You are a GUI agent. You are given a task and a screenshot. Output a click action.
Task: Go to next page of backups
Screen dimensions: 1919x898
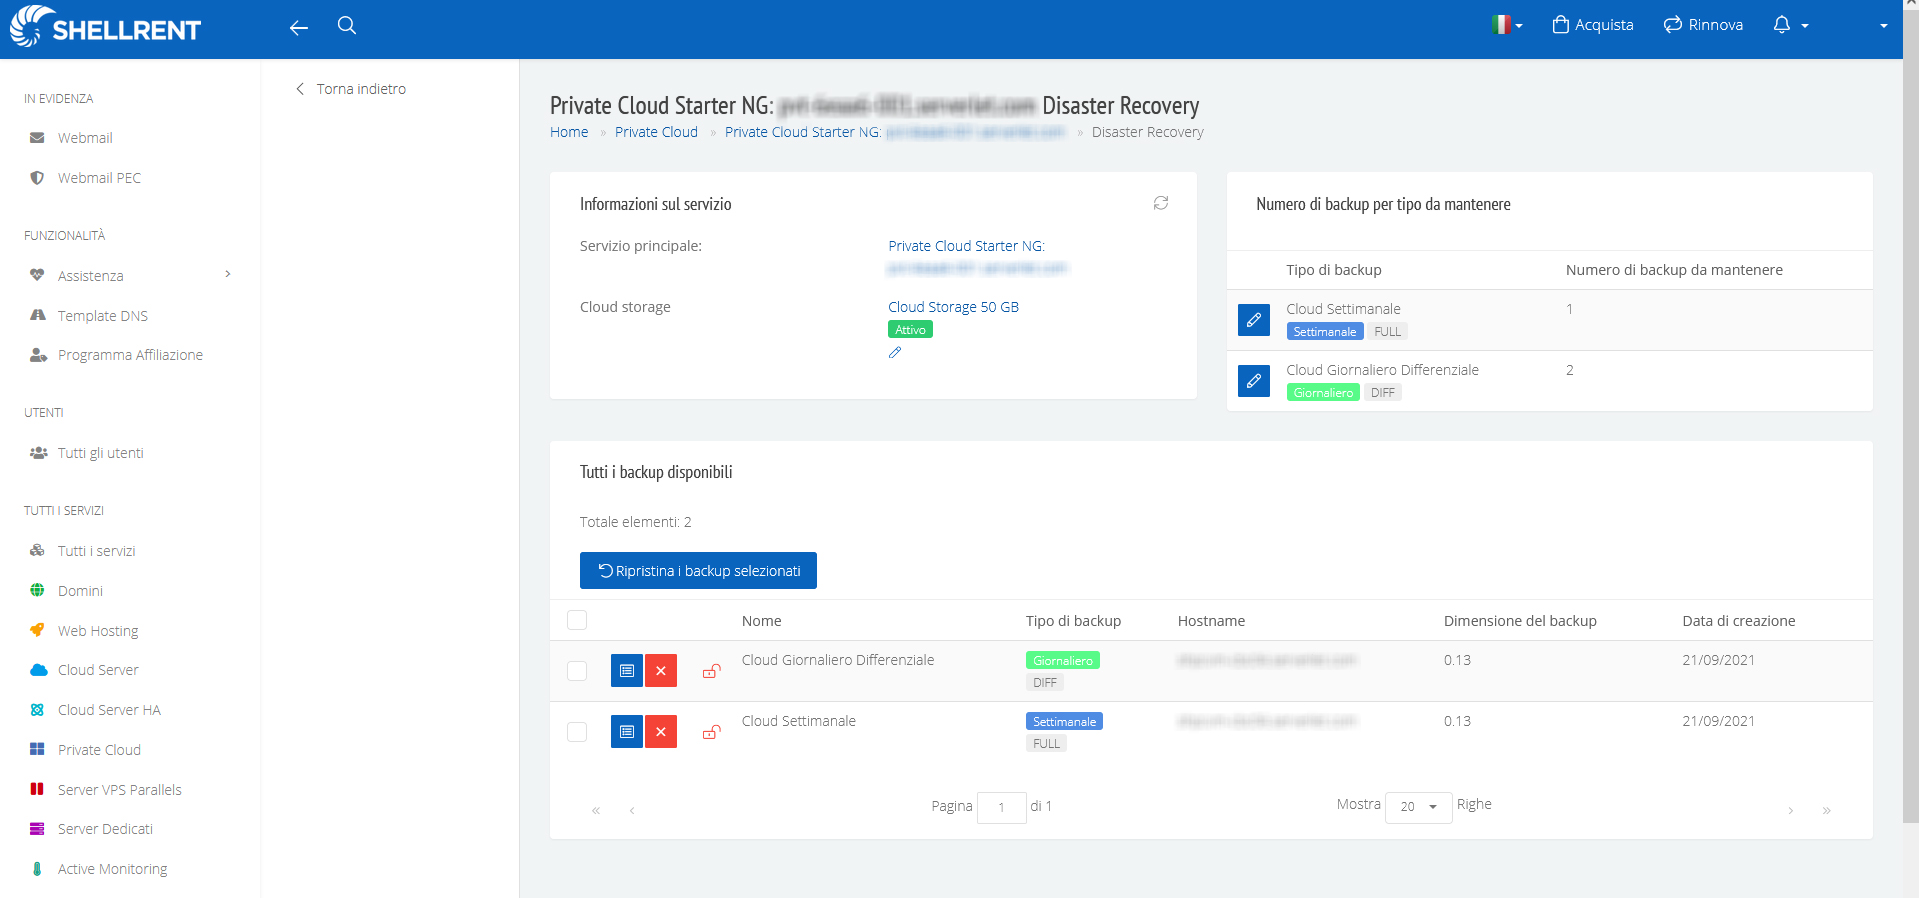1790,810
